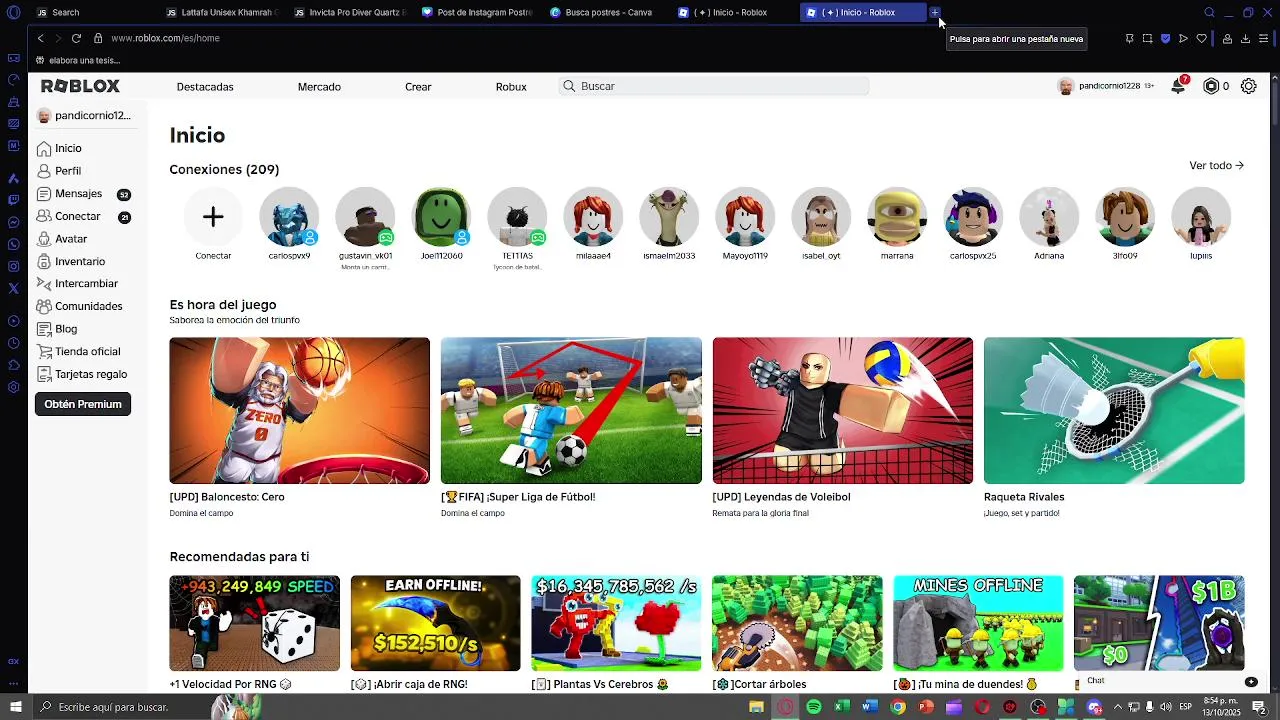
Task: Open pandicornio12... profile in sidebar
Action: [84, 116]
